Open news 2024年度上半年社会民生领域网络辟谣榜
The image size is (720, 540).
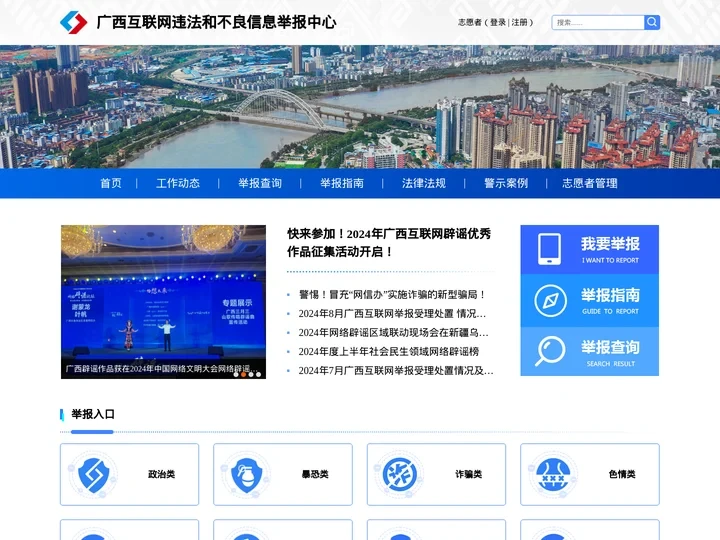tap(389, 352)
